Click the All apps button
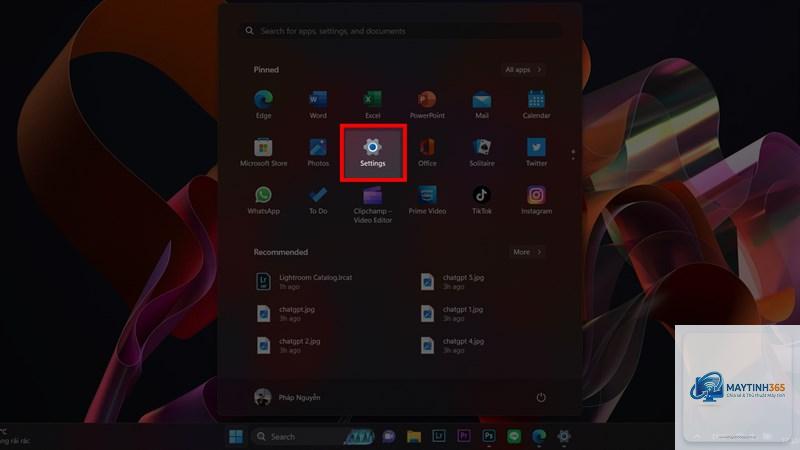Viewport: 800px width, 450px height. coord(523,69)
